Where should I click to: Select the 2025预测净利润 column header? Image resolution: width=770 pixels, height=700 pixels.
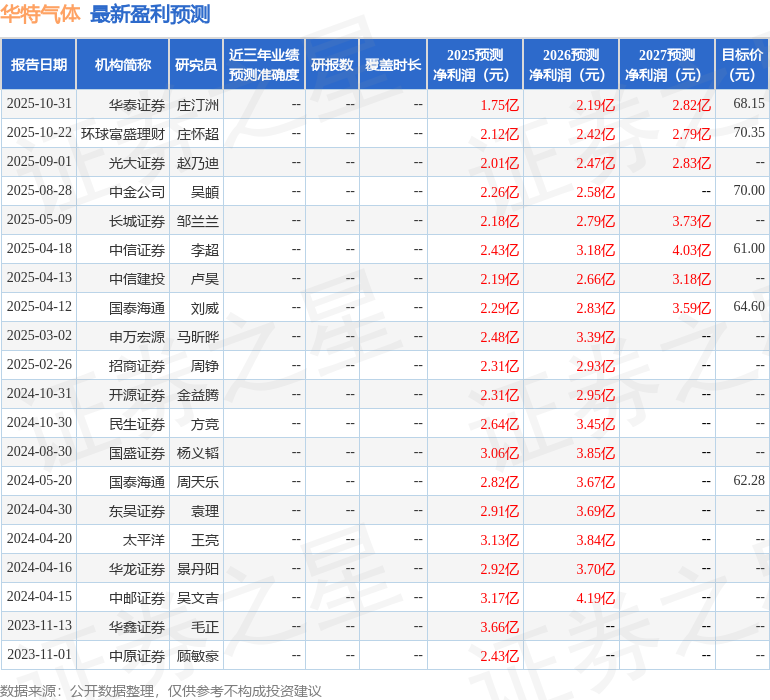click(475, 65)
